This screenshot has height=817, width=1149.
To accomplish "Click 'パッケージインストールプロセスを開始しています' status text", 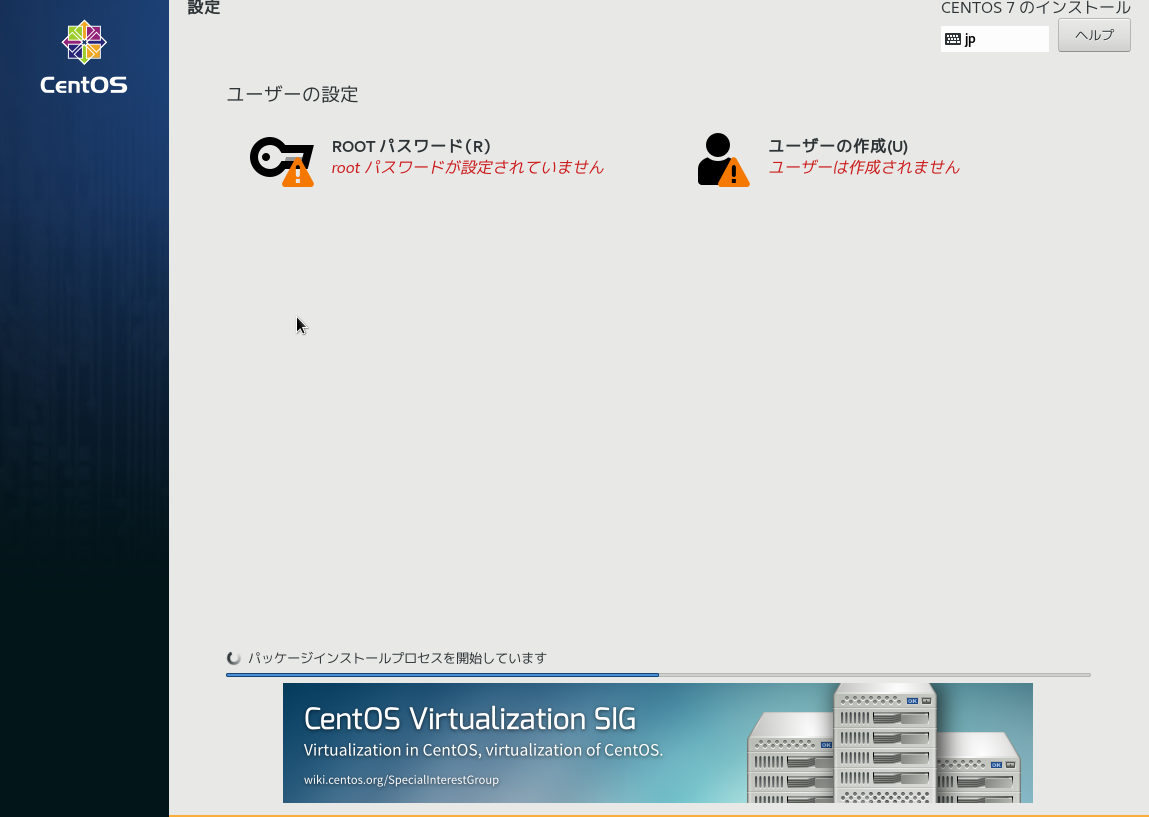I will (x=397, y=658).
